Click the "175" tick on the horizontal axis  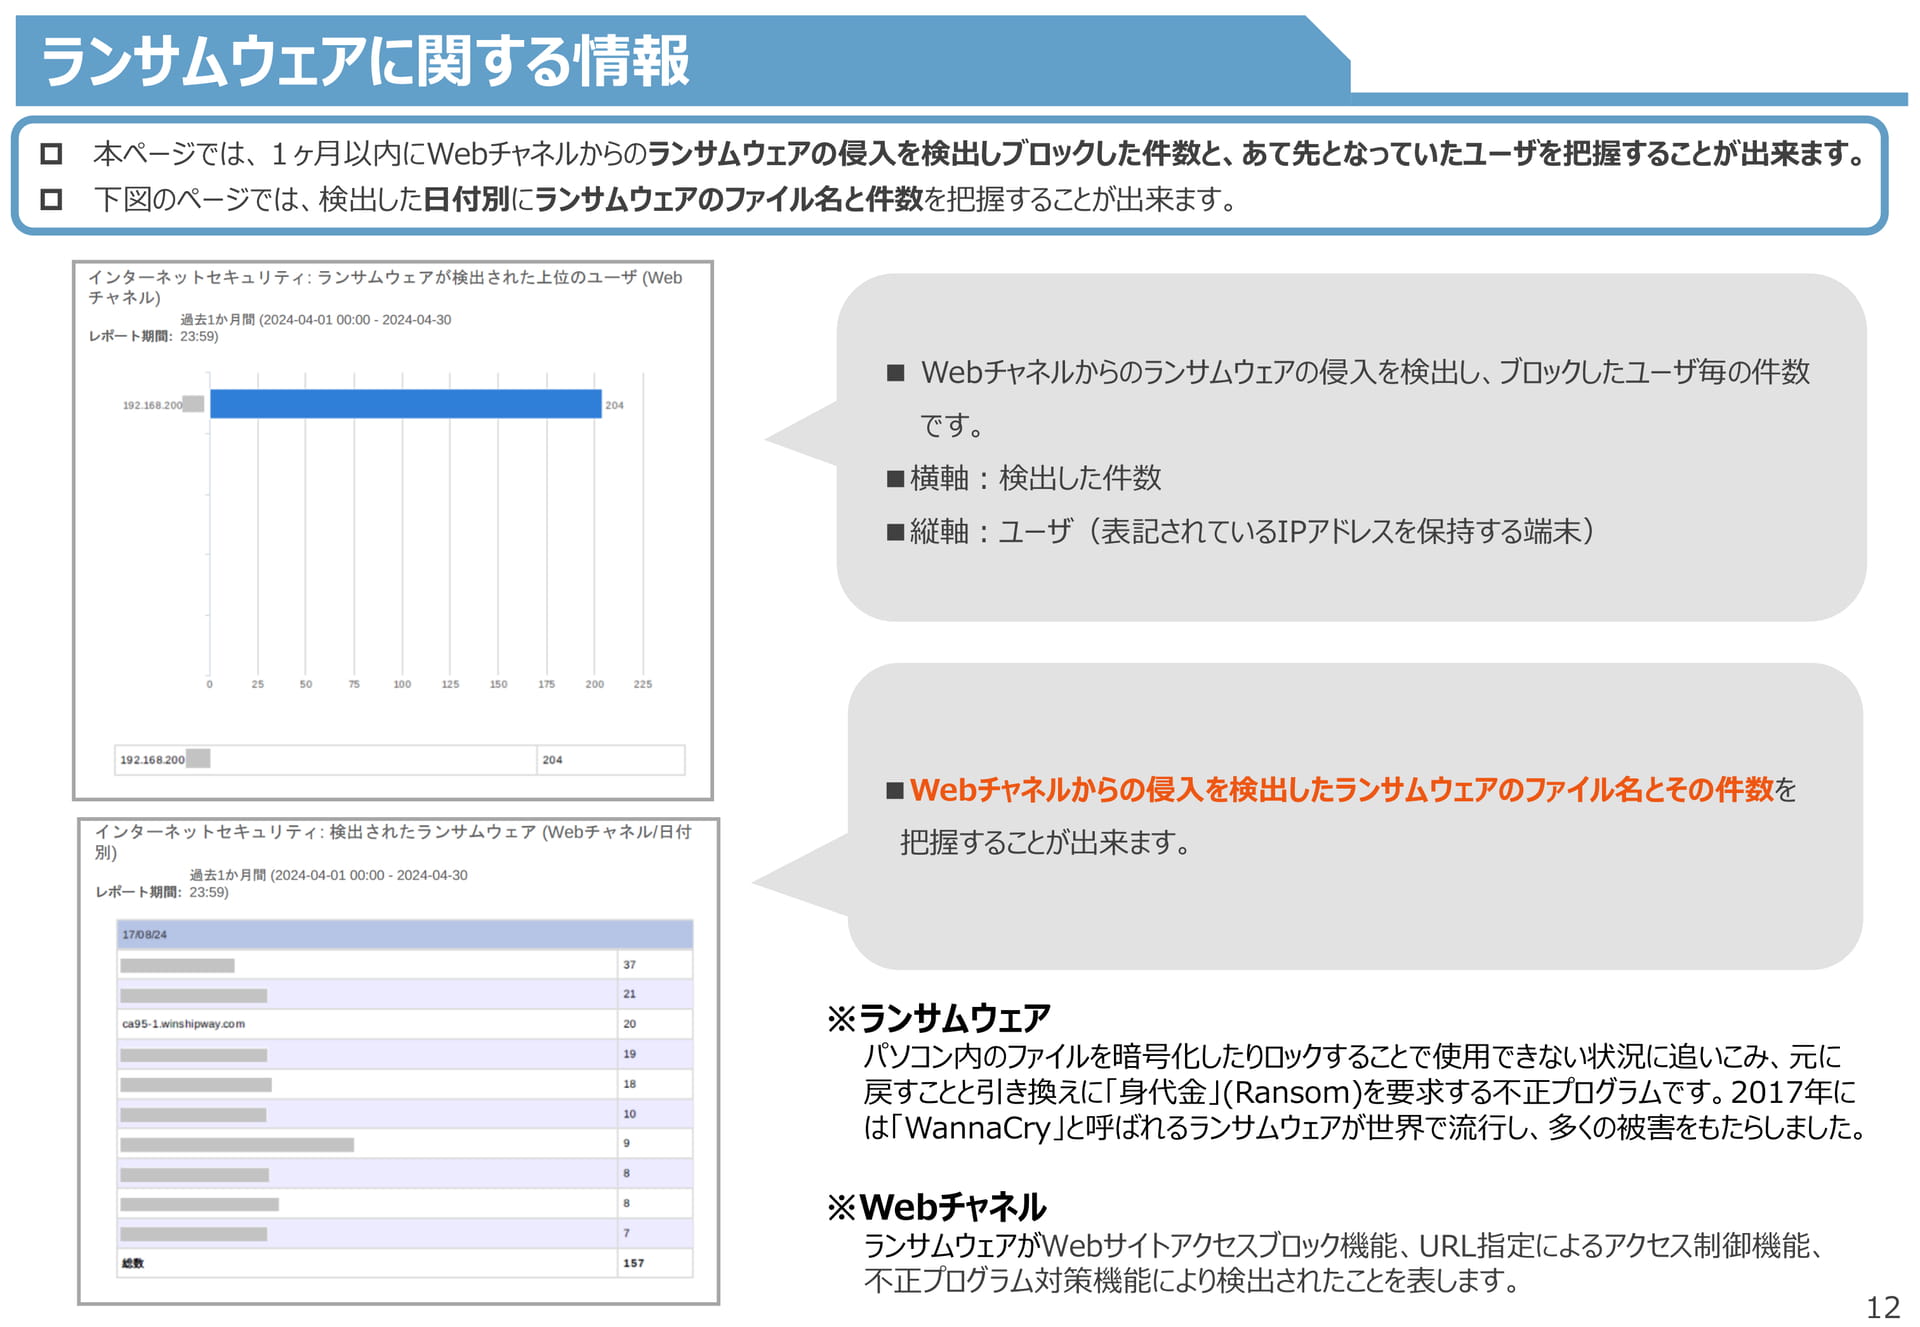(546, 684)
